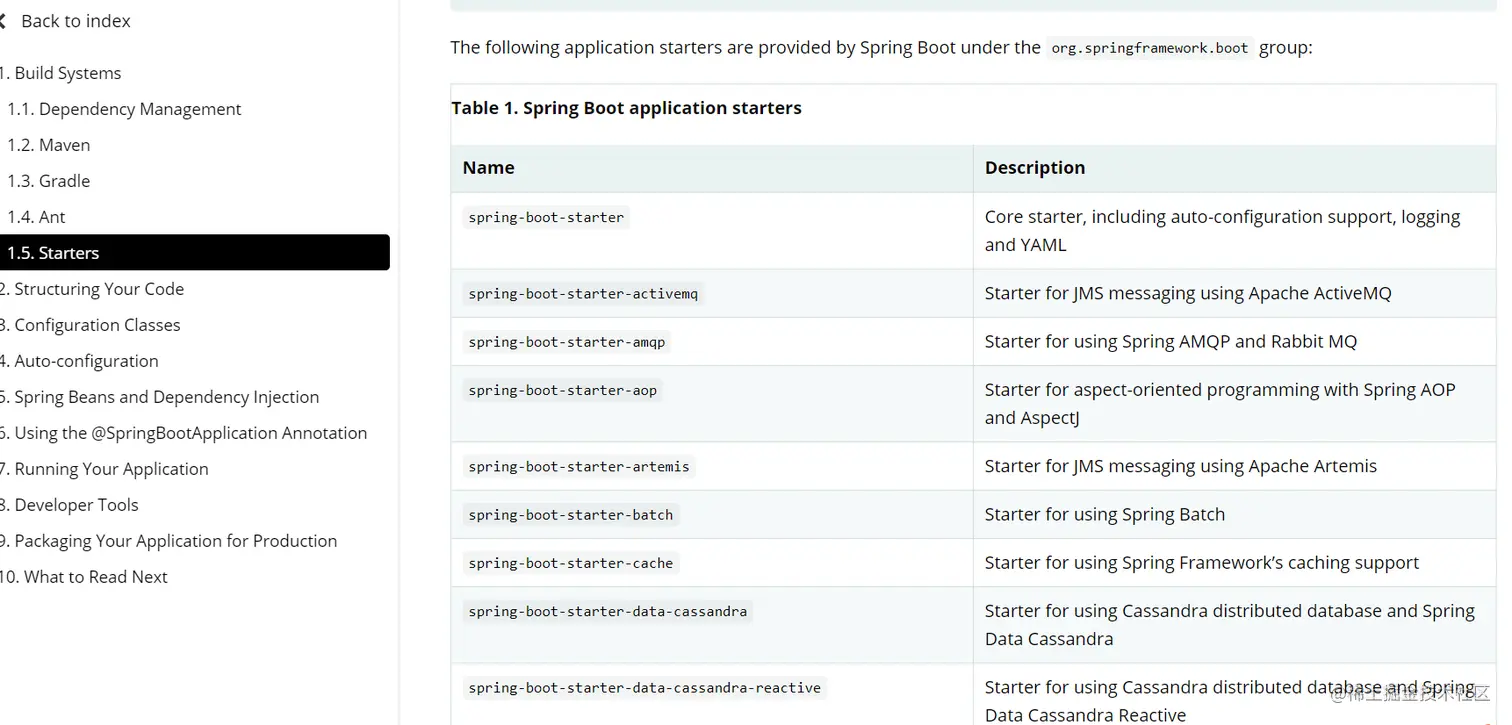Go to Using the @SpringBootApplication Annotation
This screenshot has height=725, width=1512.
coord(183,433)
